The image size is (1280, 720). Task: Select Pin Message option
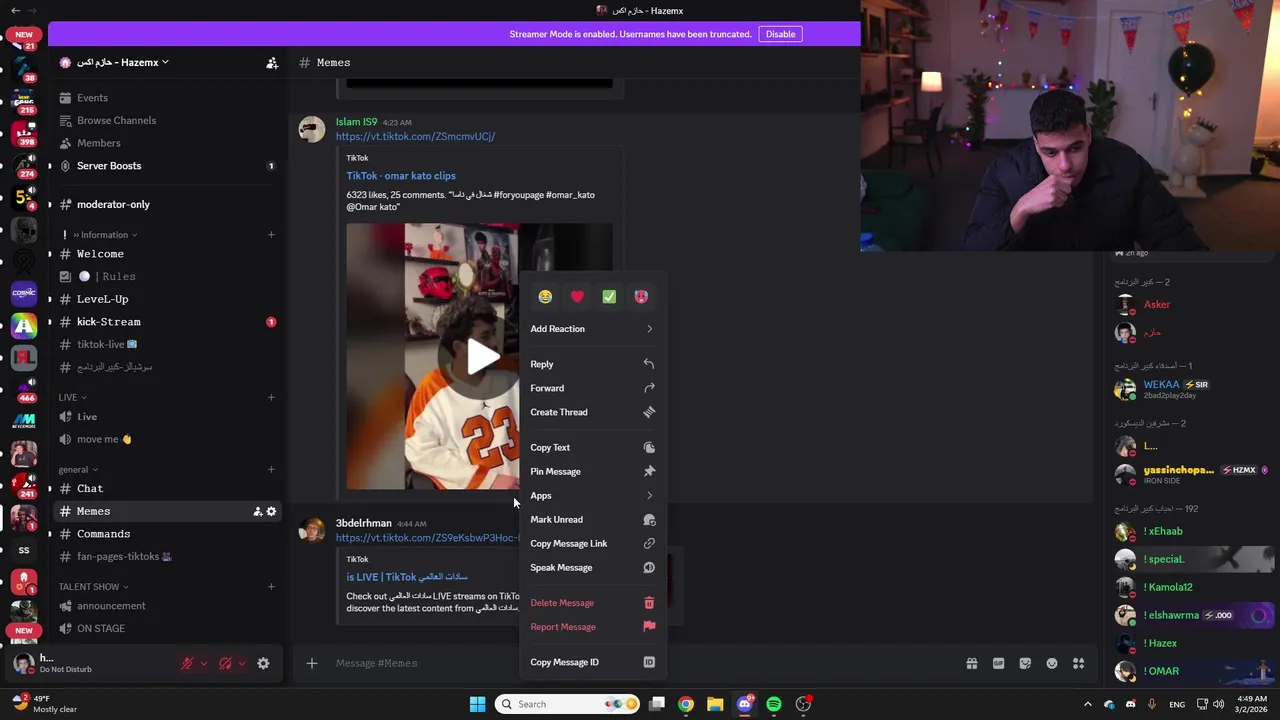pos(592,472)
